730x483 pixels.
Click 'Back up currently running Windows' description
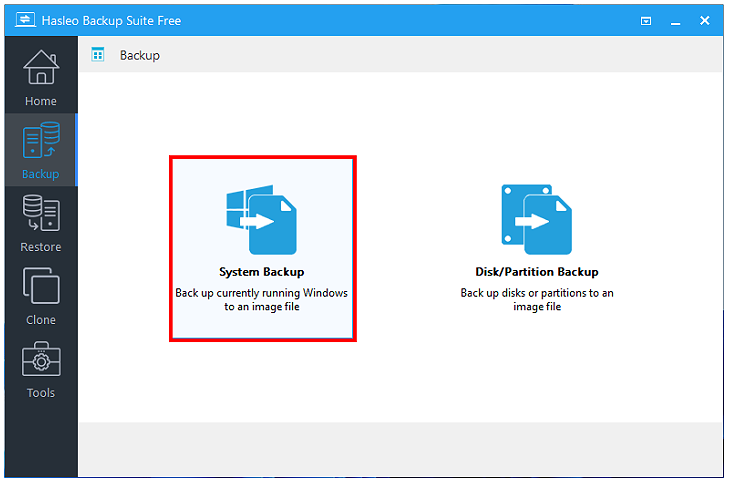[262, 299]
